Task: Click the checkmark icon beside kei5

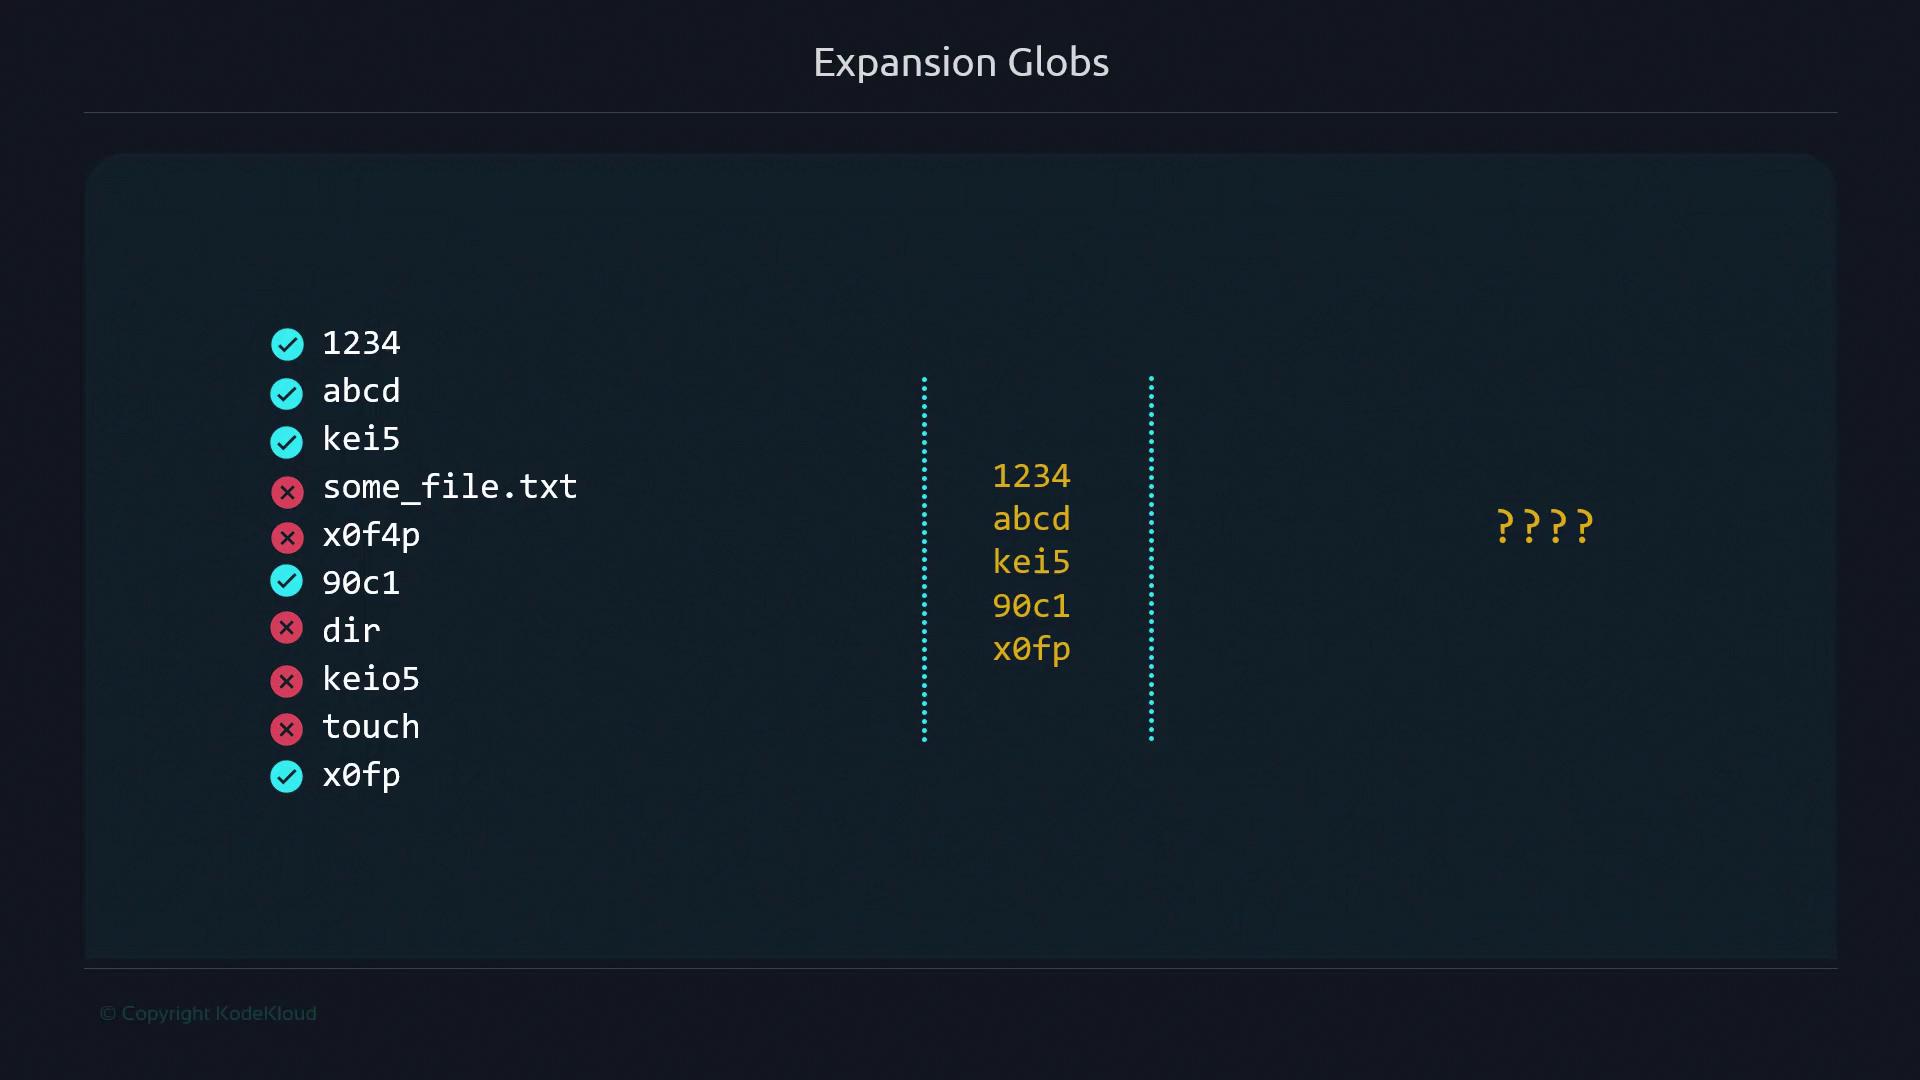Action: click(287, 442)
